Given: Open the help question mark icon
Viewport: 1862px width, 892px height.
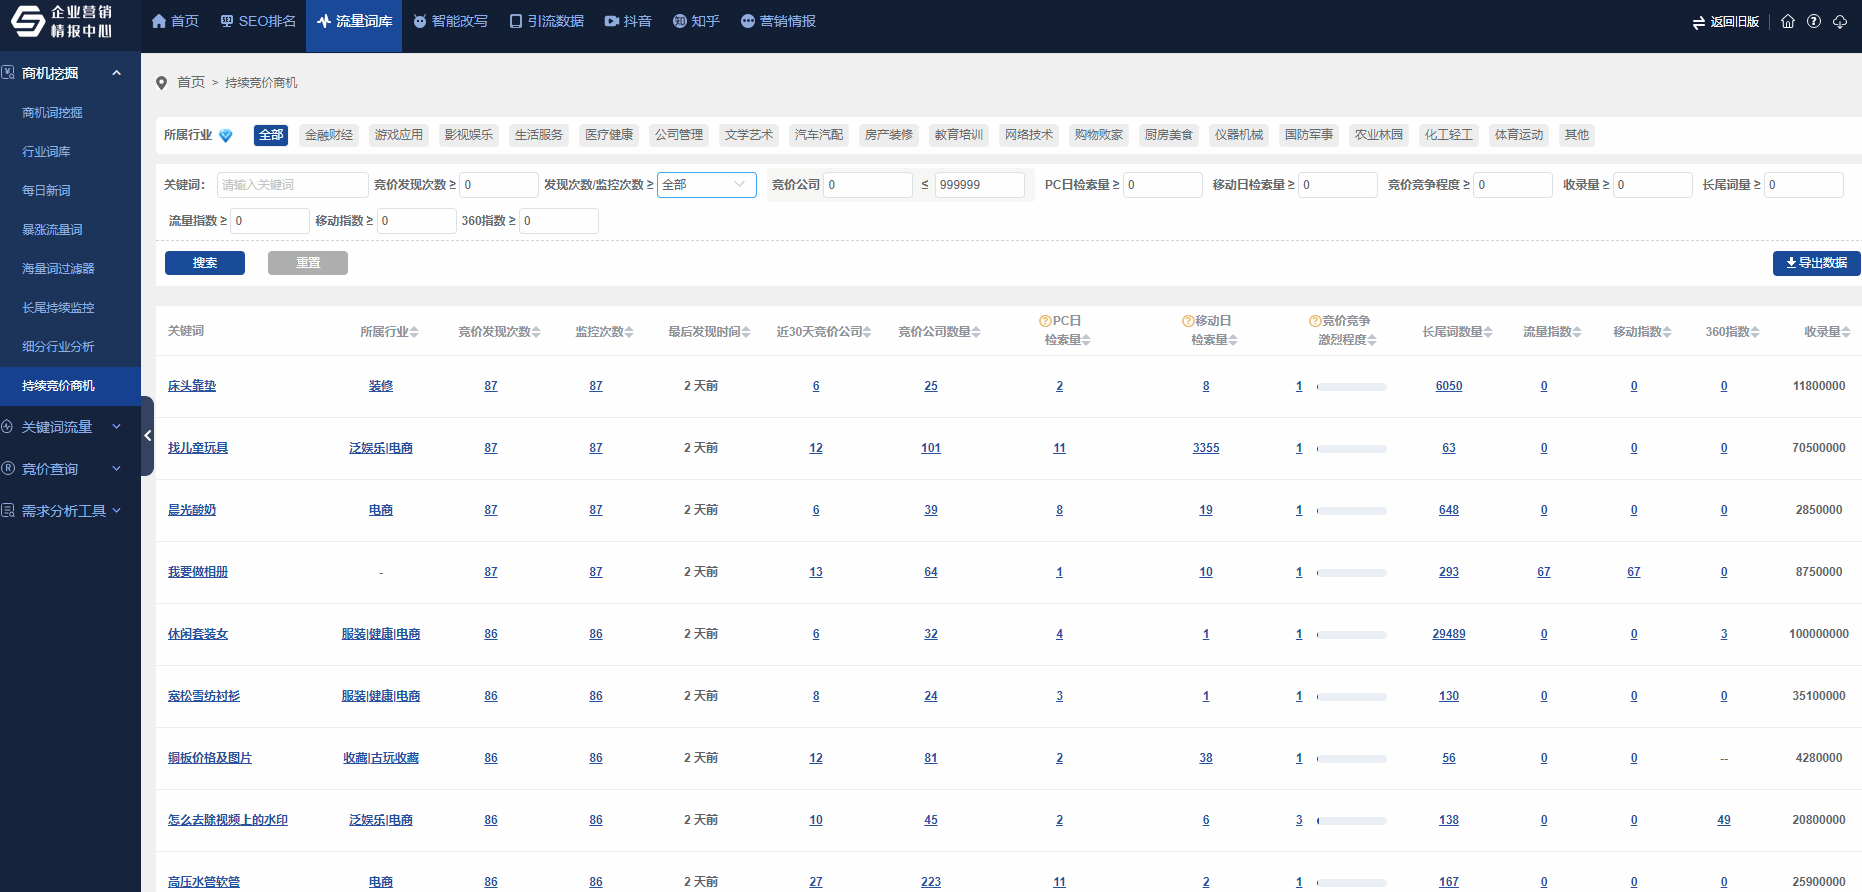Looking at the screenshot, I should (1814, 21).
